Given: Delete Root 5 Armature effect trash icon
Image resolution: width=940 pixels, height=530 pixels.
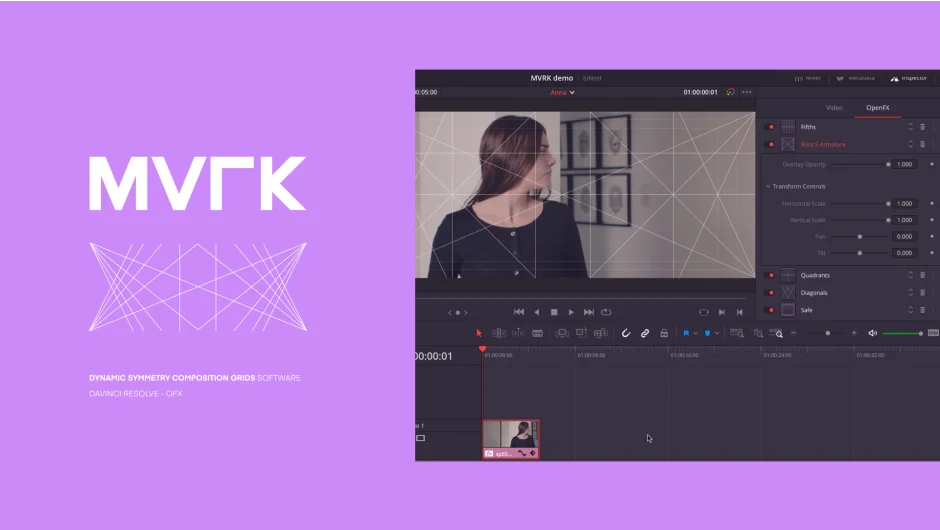Looking at the screenshot, I should 923,144.
